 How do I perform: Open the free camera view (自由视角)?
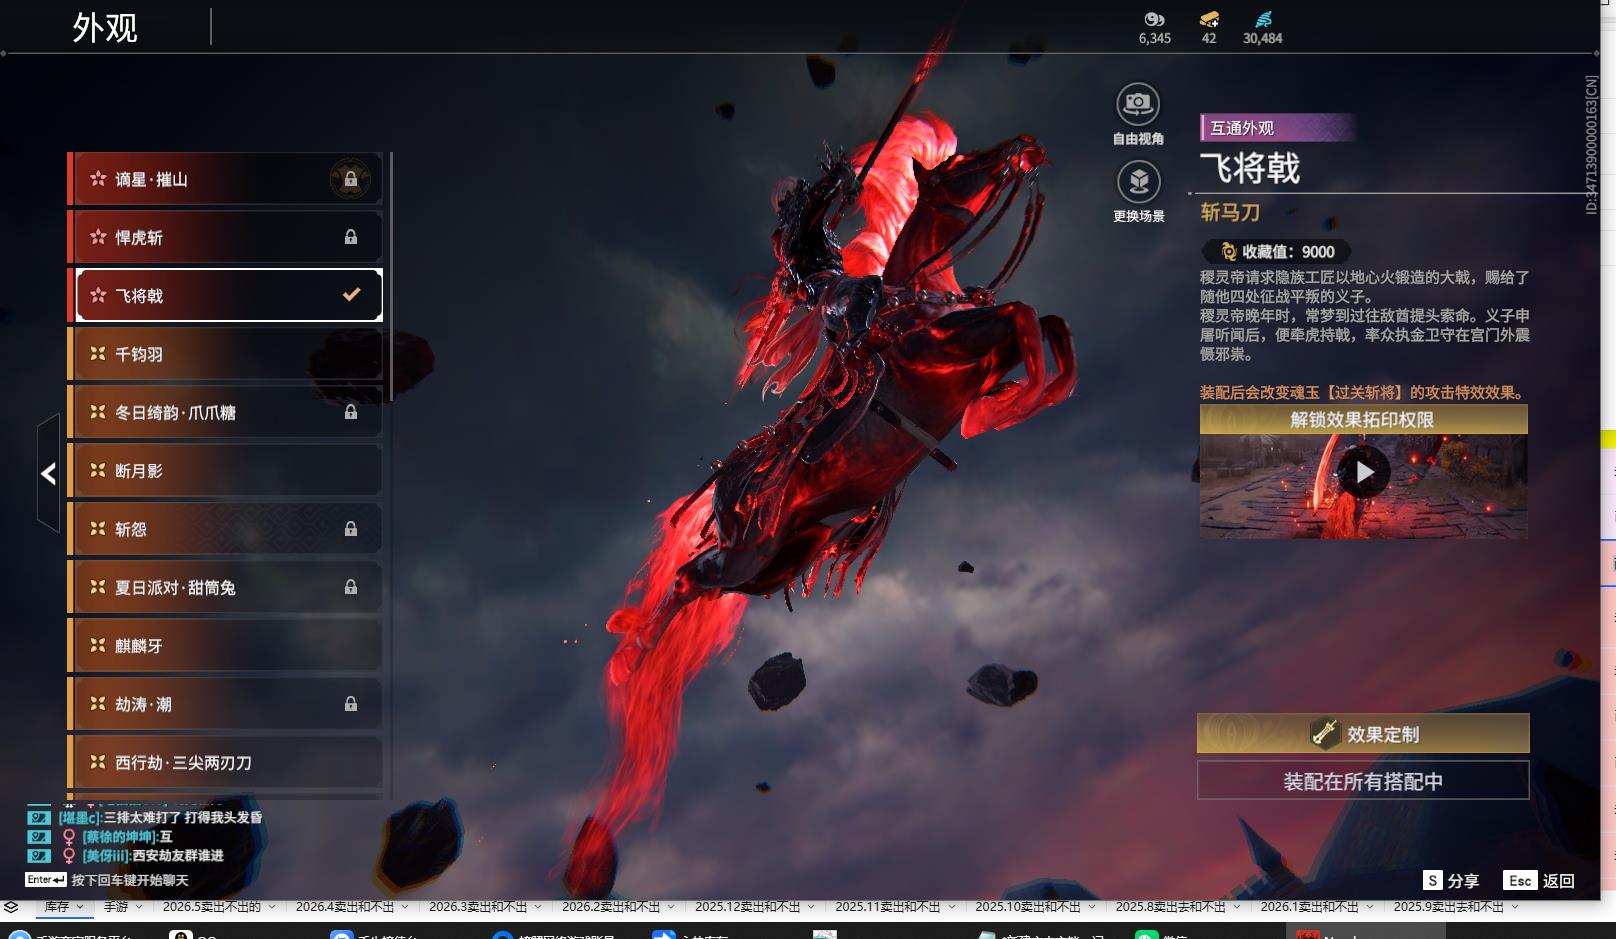click(x=1138, y=104)
